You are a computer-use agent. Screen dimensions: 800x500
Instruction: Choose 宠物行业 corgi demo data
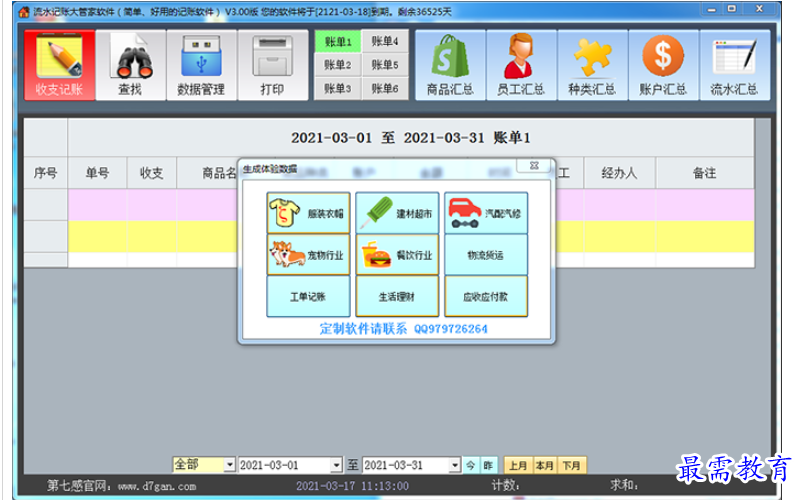point(308,255)
